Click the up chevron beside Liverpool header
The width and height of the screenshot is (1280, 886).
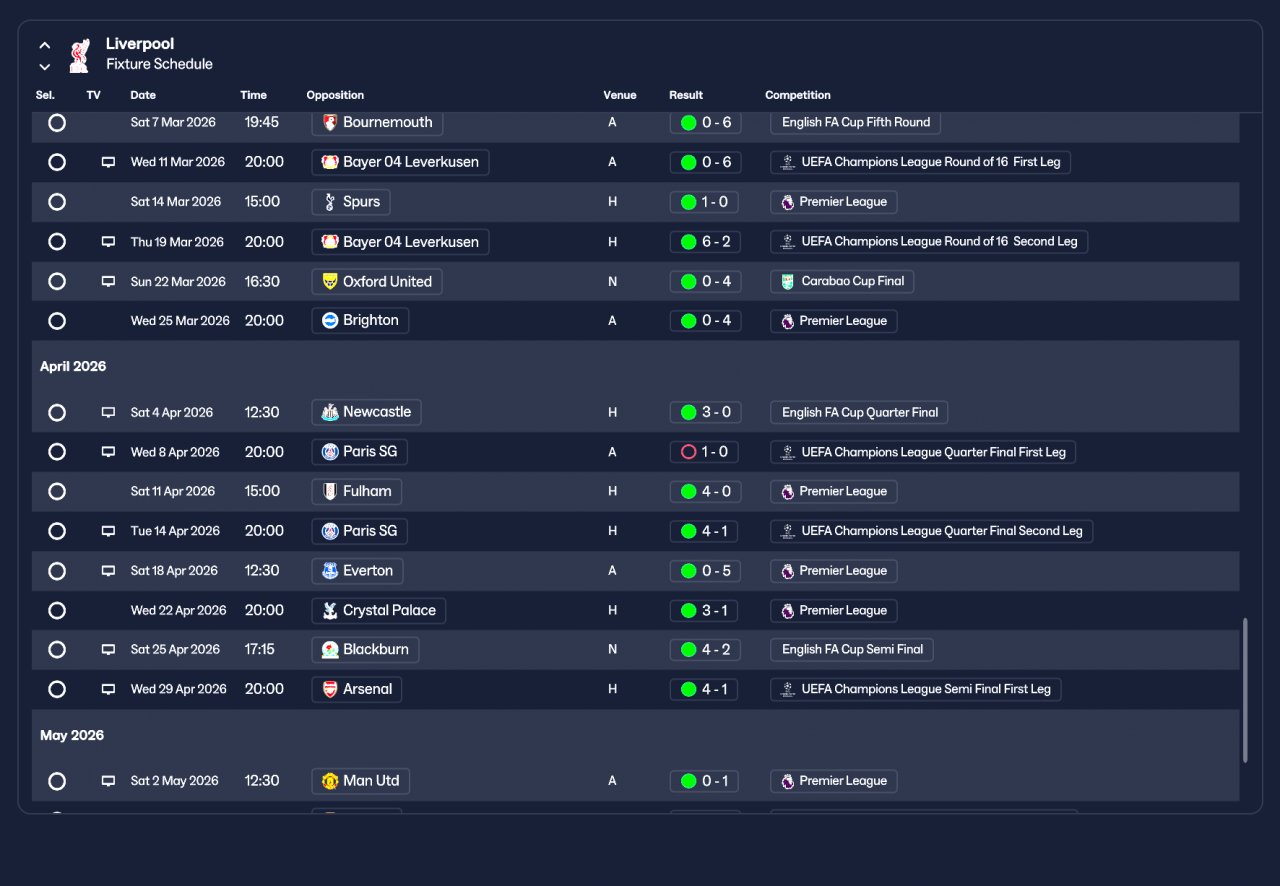[x=45, y=45]
